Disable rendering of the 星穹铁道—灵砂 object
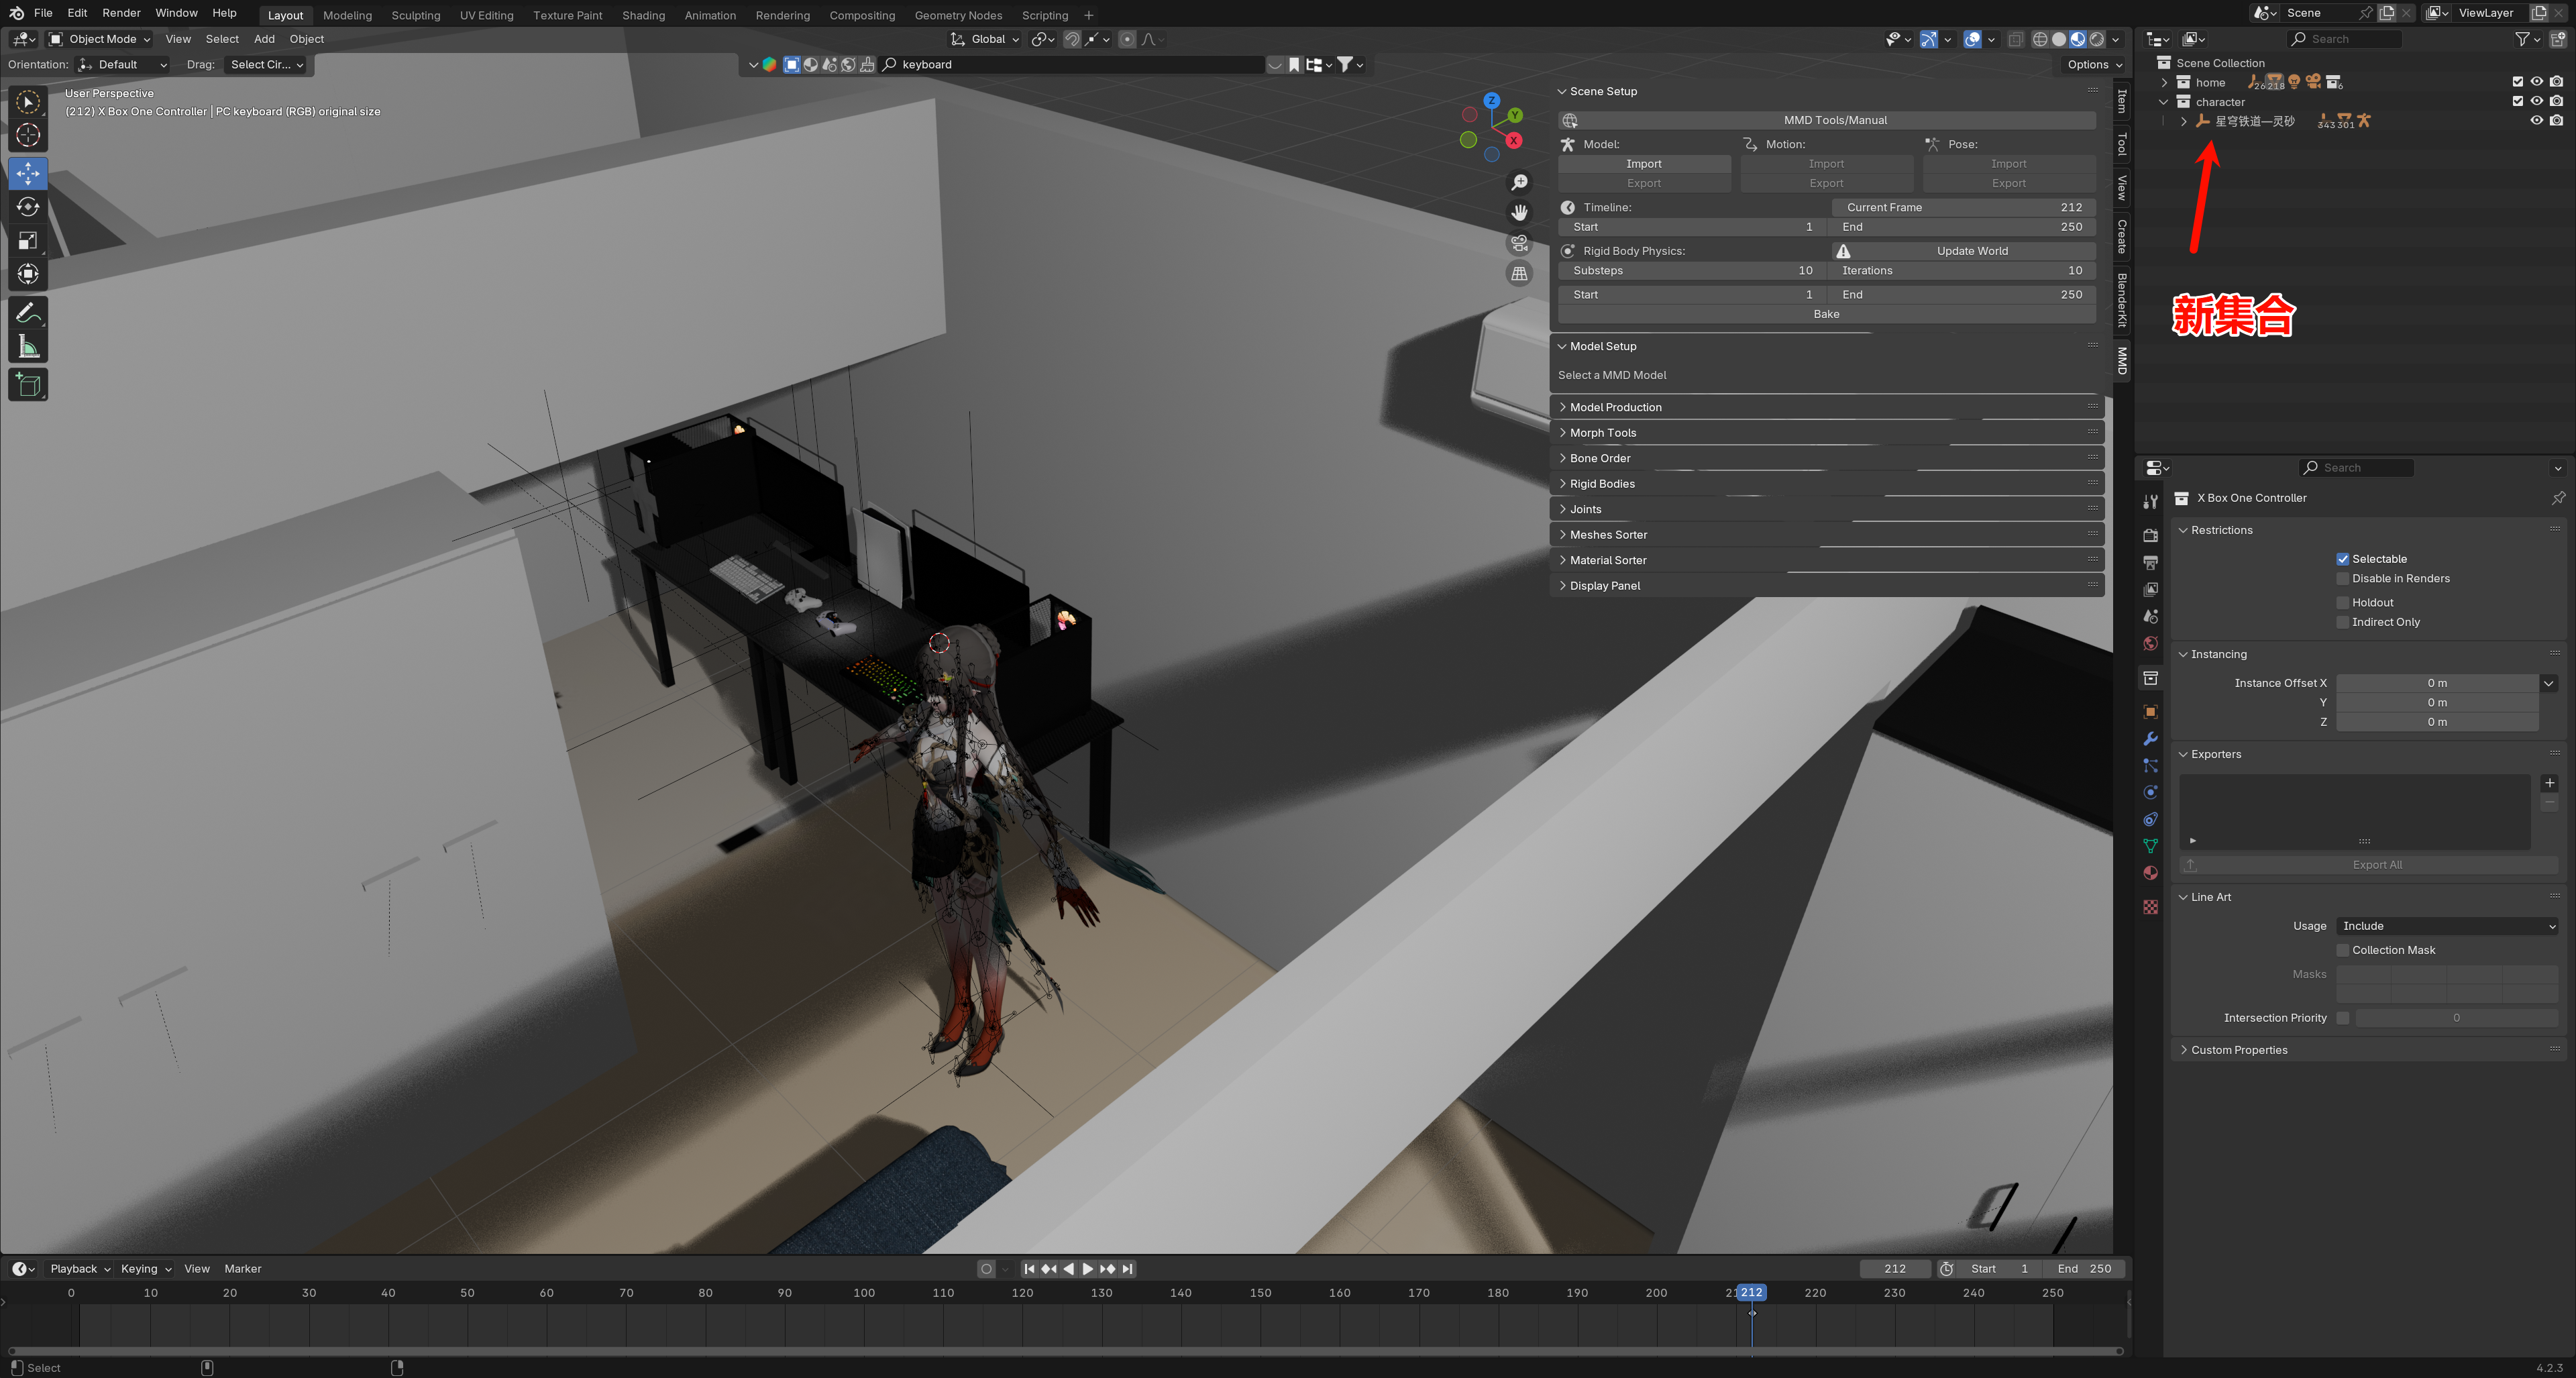Screen dimensions: 2576x1378 click(x=2556, y=120)
